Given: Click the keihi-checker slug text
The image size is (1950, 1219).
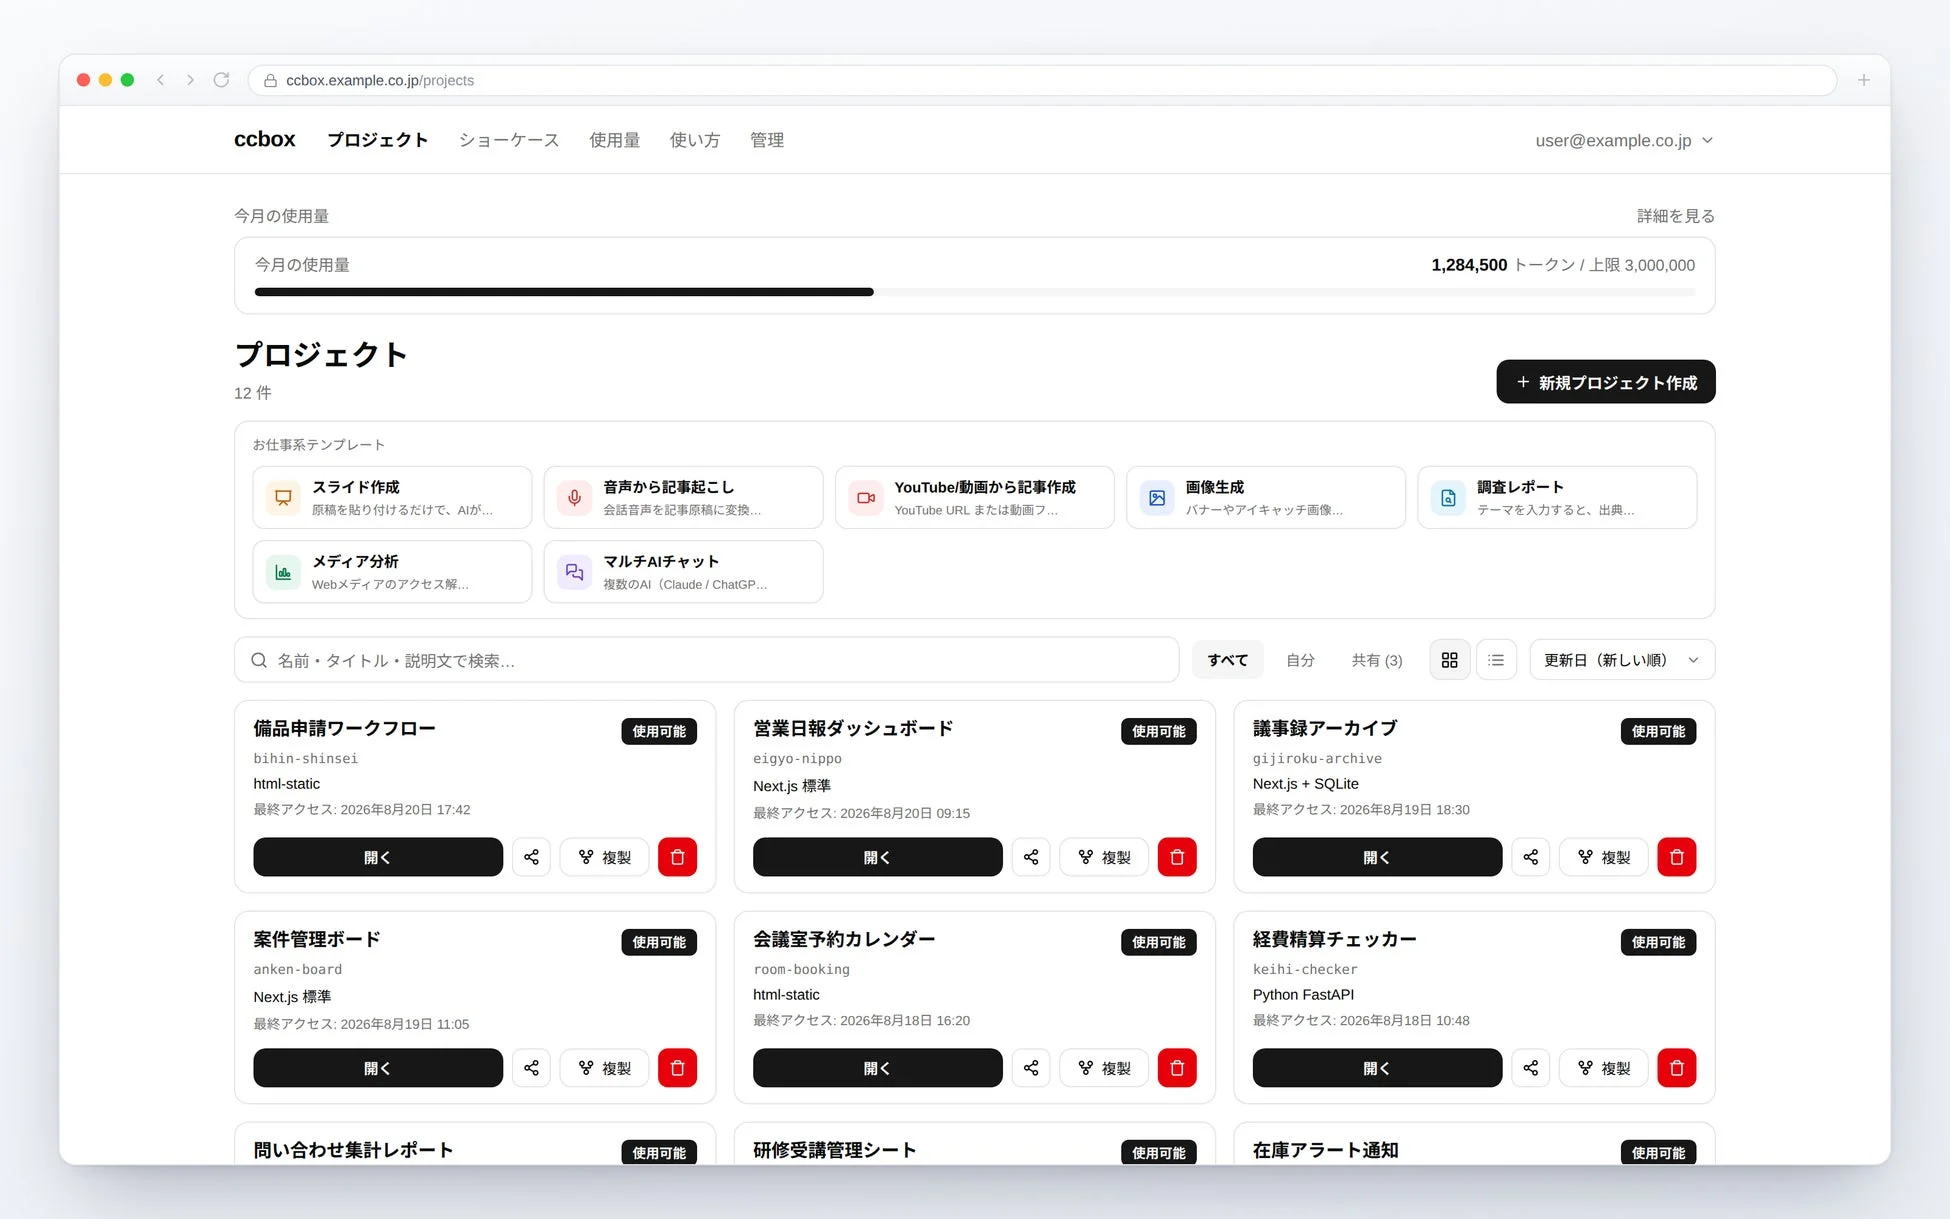Looking at the screenshot, I should (x=1305, y=969).
